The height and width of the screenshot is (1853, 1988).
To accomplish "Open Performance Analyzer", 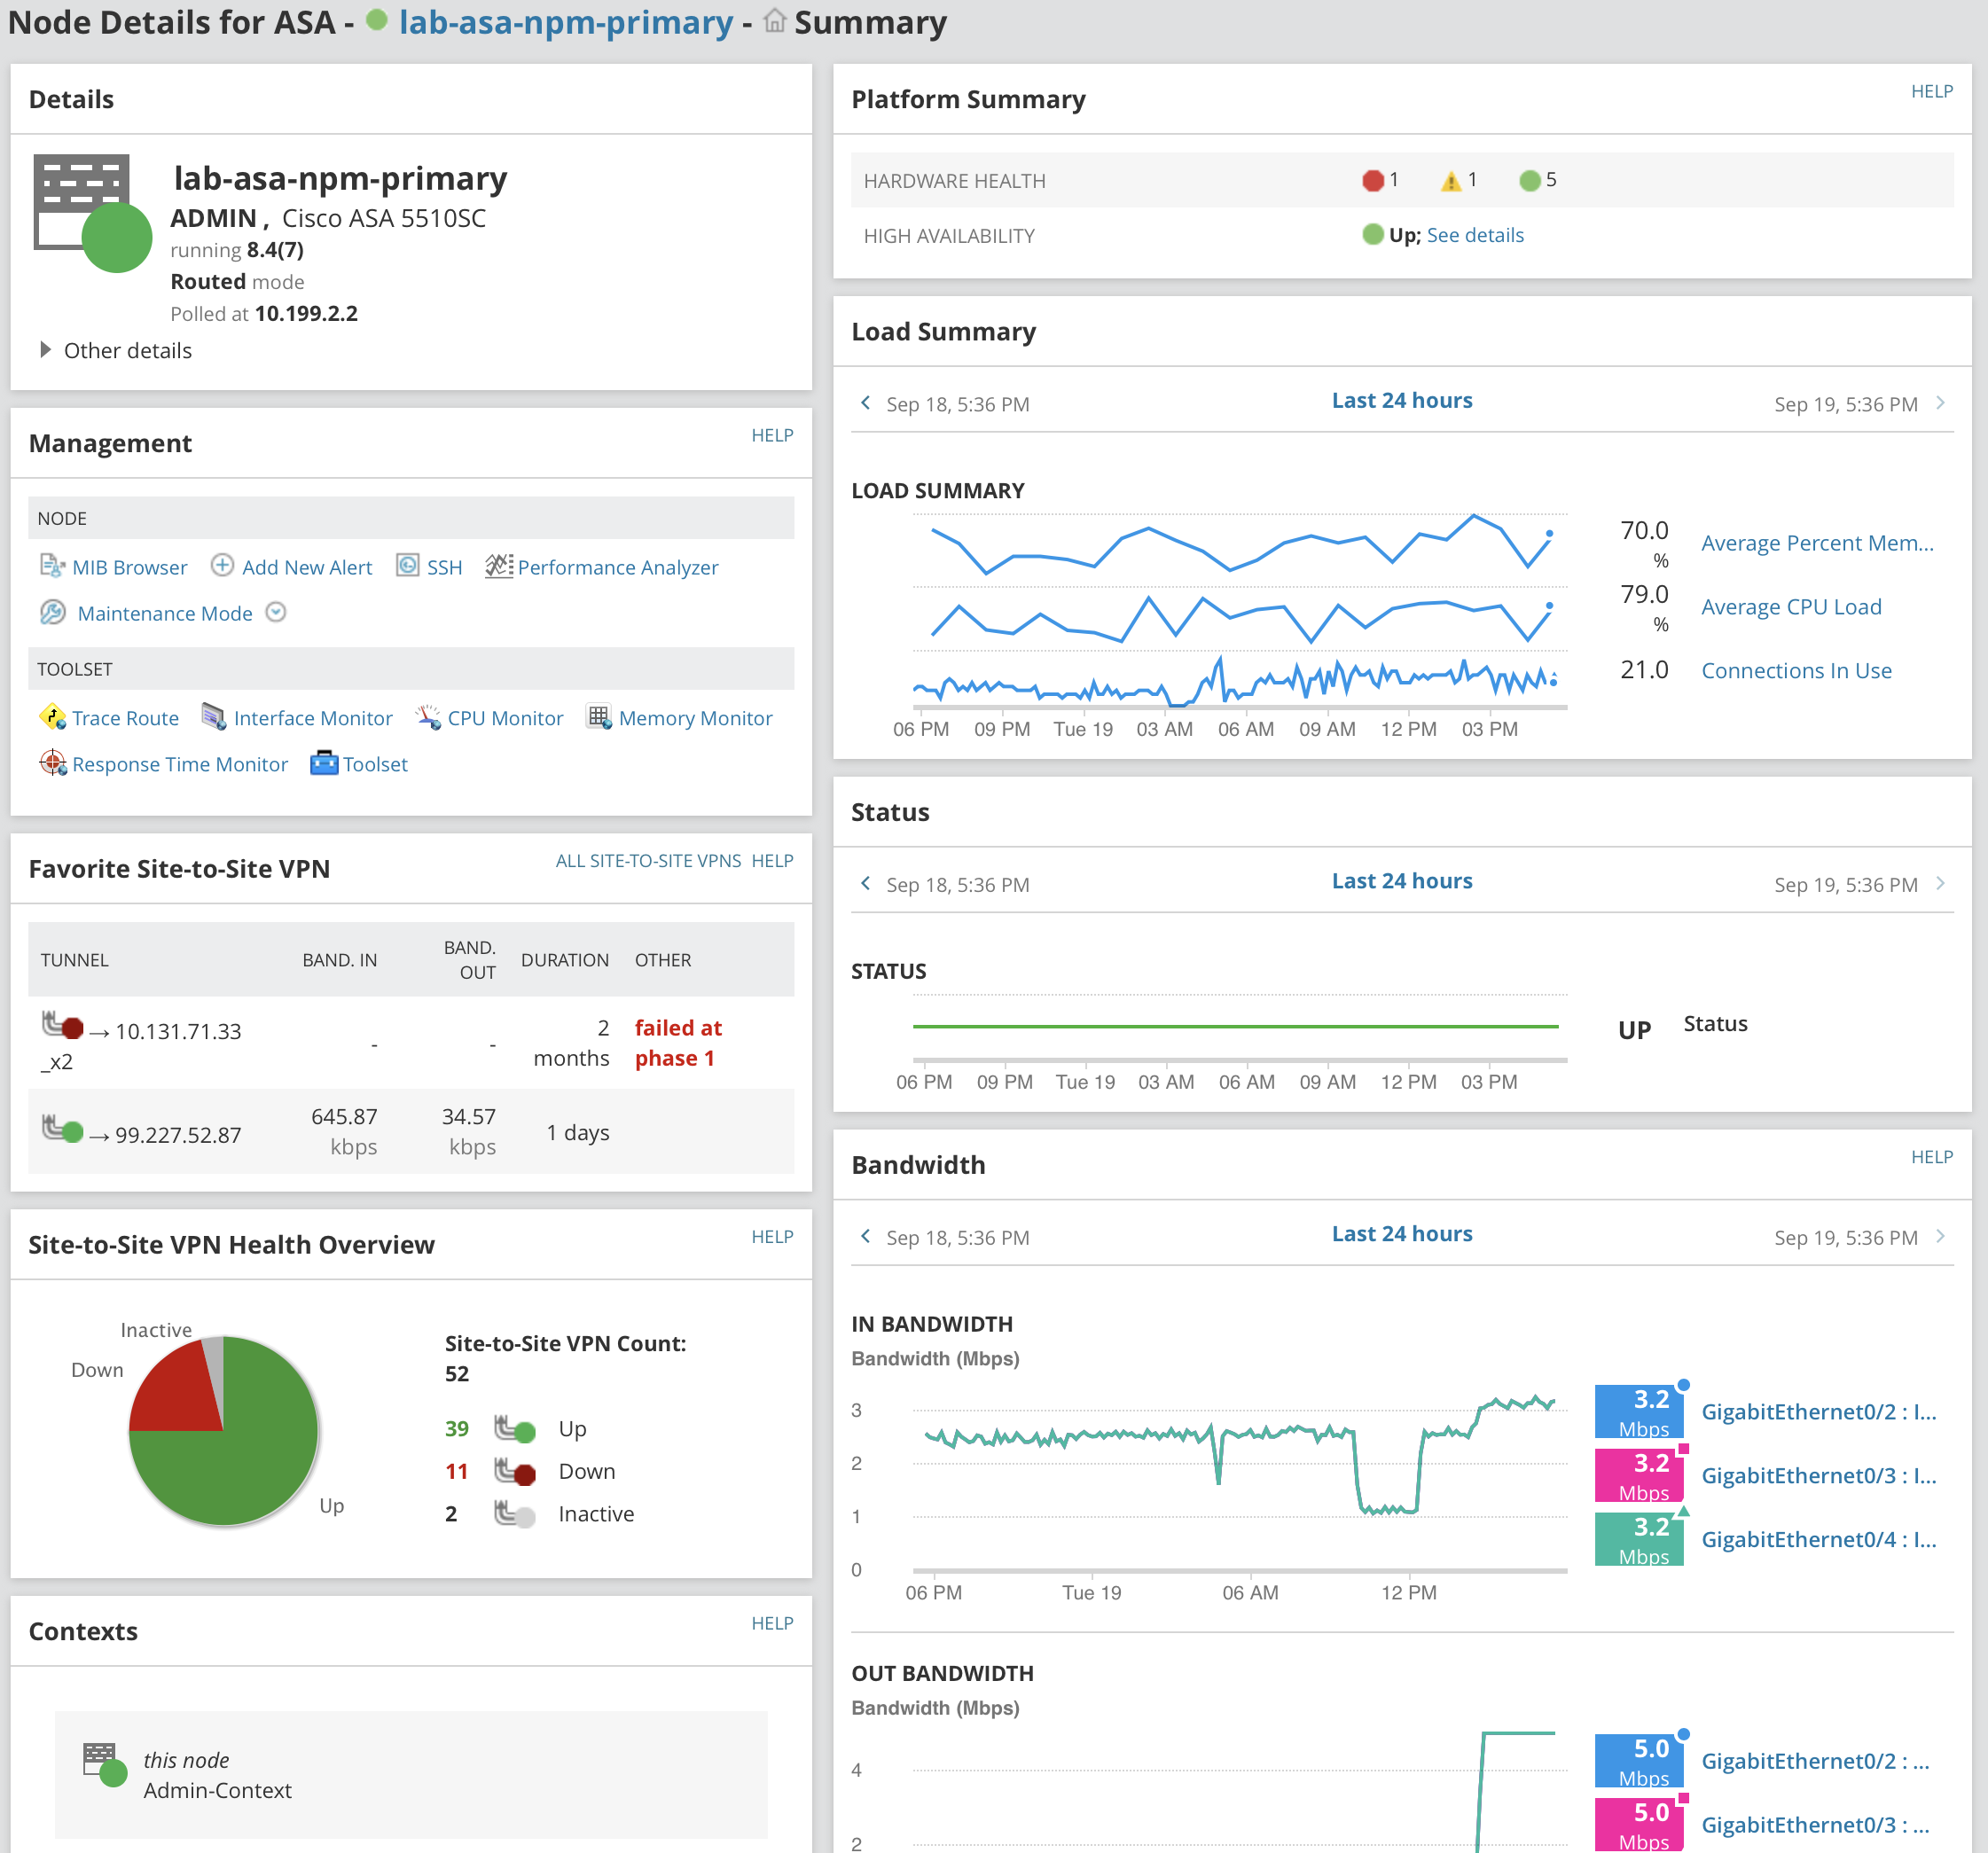I will [x=618, y=567].
